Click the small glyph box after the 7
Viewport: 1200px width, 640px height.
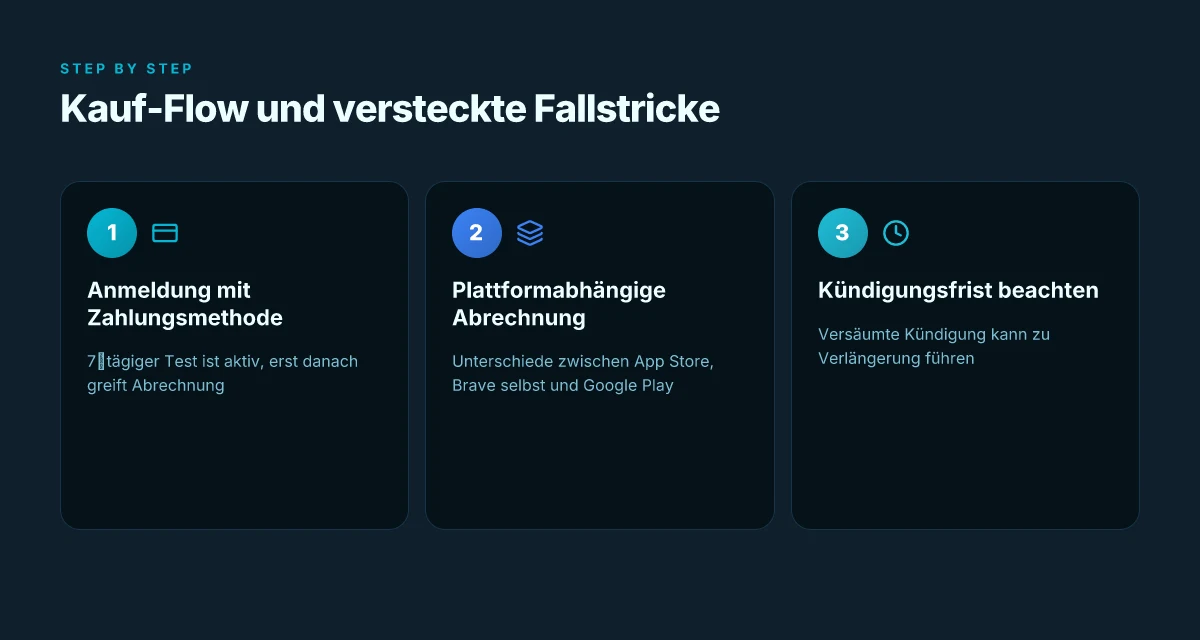(101, 361)
